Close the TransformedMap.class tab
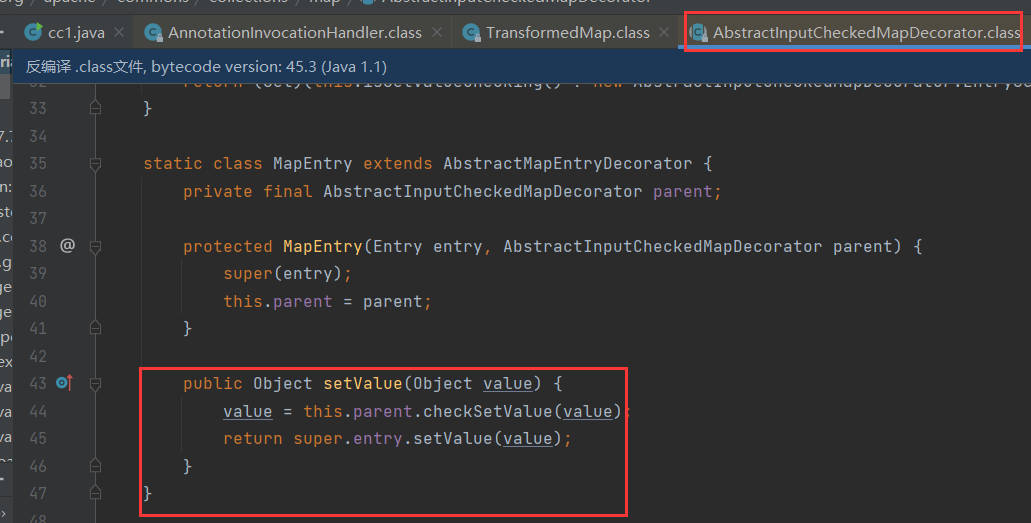The height and width of the screenshot is (523, 1031). click(x=664, y=32)
